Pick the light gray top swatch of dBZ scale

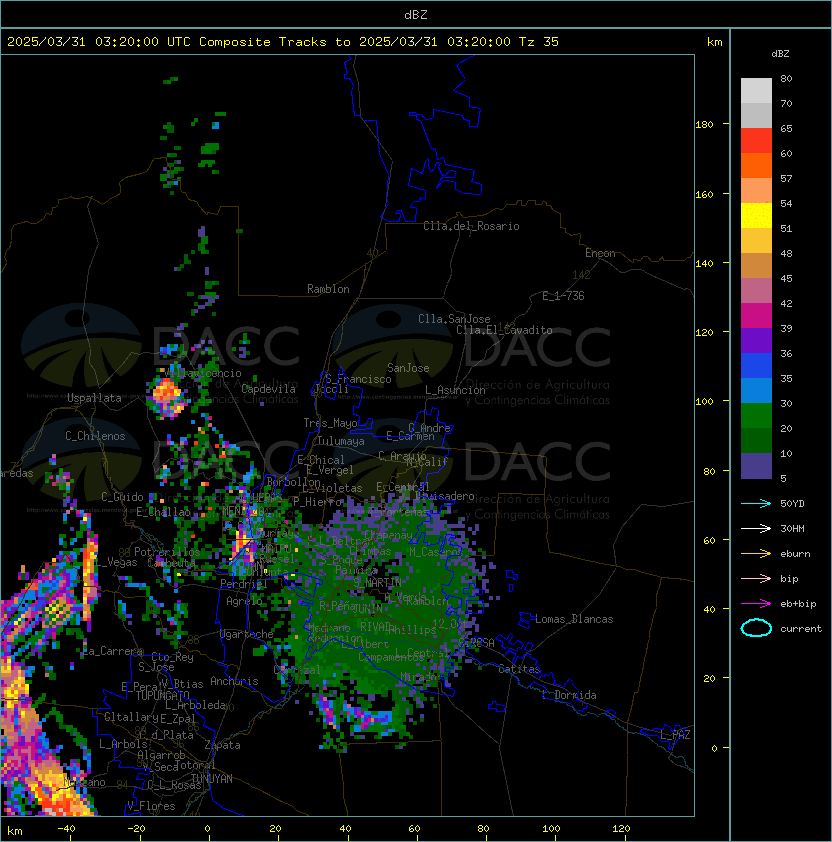coord(756,91)
